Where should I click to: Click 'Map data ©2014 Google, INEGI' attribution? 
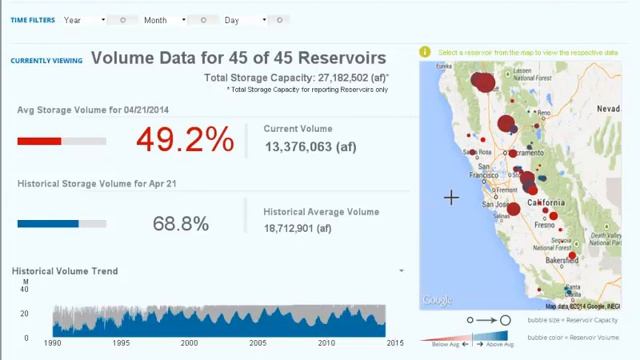(583, 306)
